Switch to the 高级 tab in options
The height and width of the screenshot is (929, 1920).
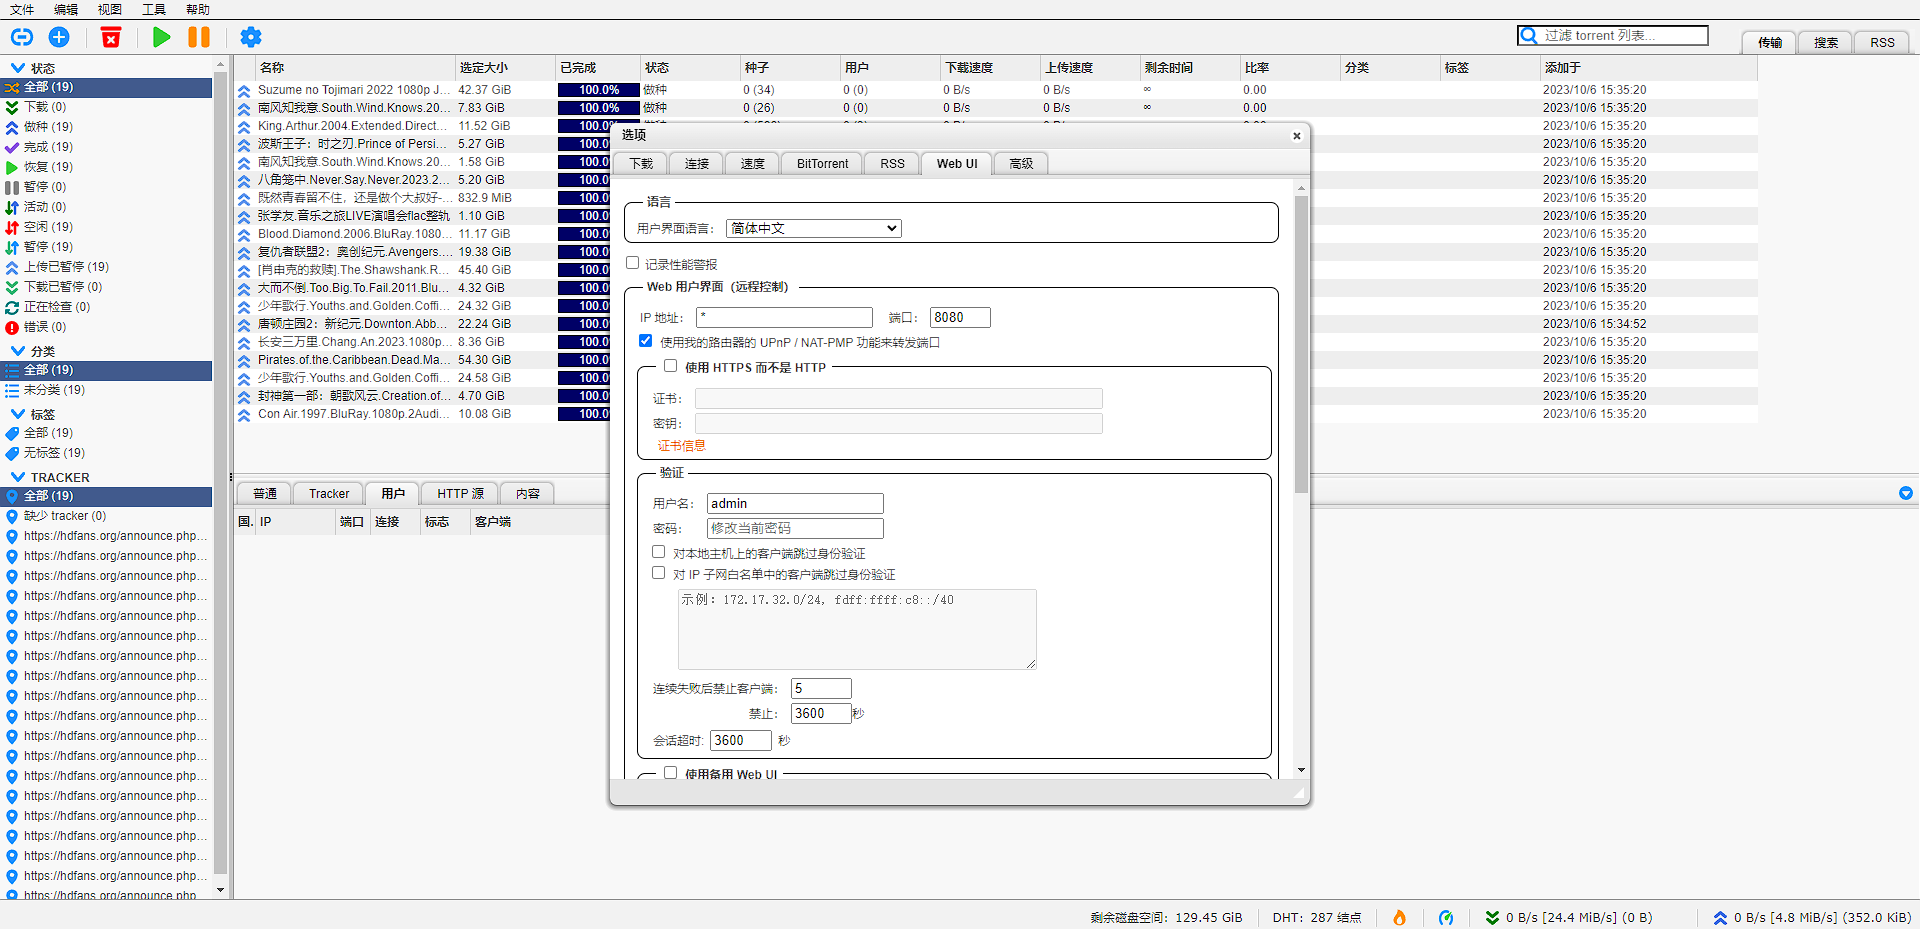point(1021,164)
